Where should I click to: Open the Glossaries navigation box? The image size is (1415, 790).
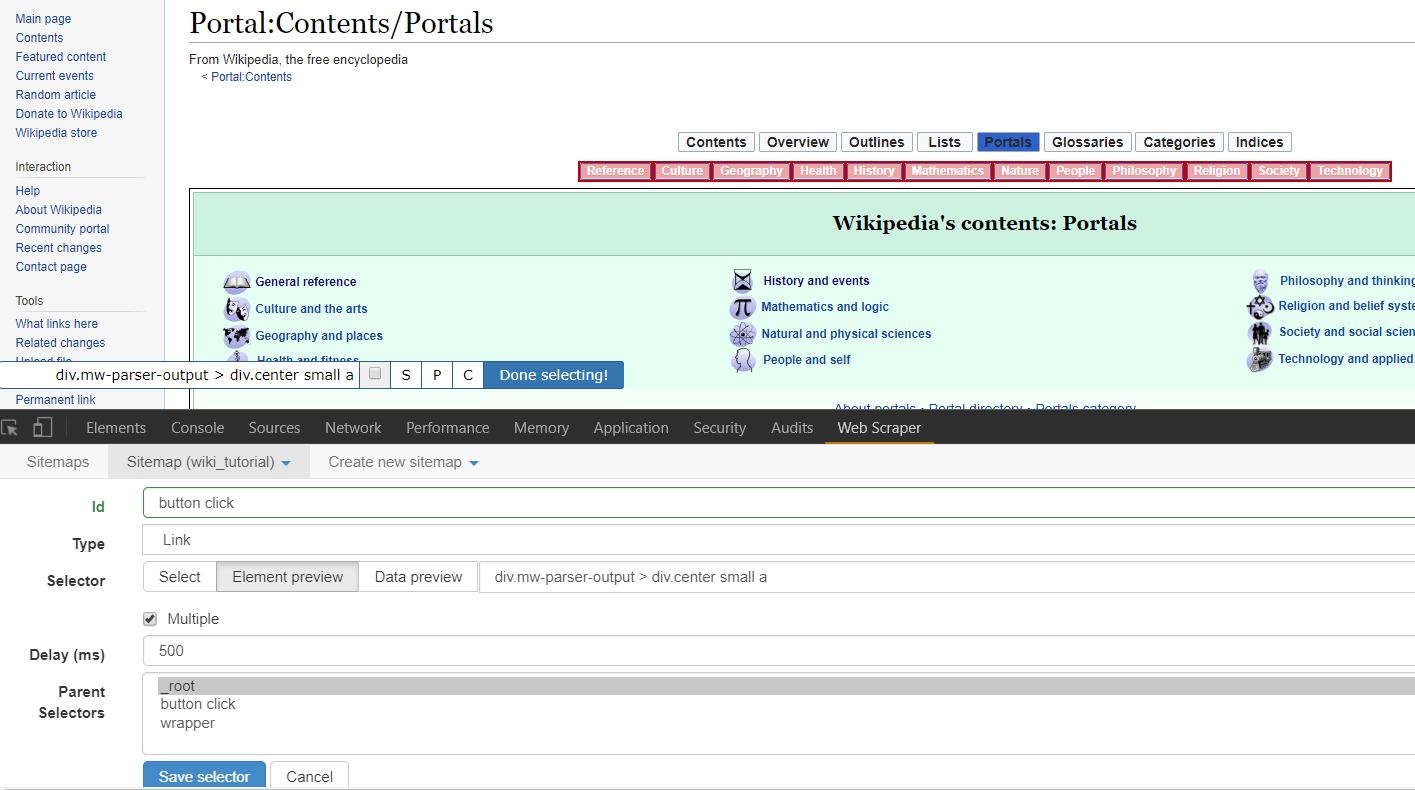pos(1088,142)
